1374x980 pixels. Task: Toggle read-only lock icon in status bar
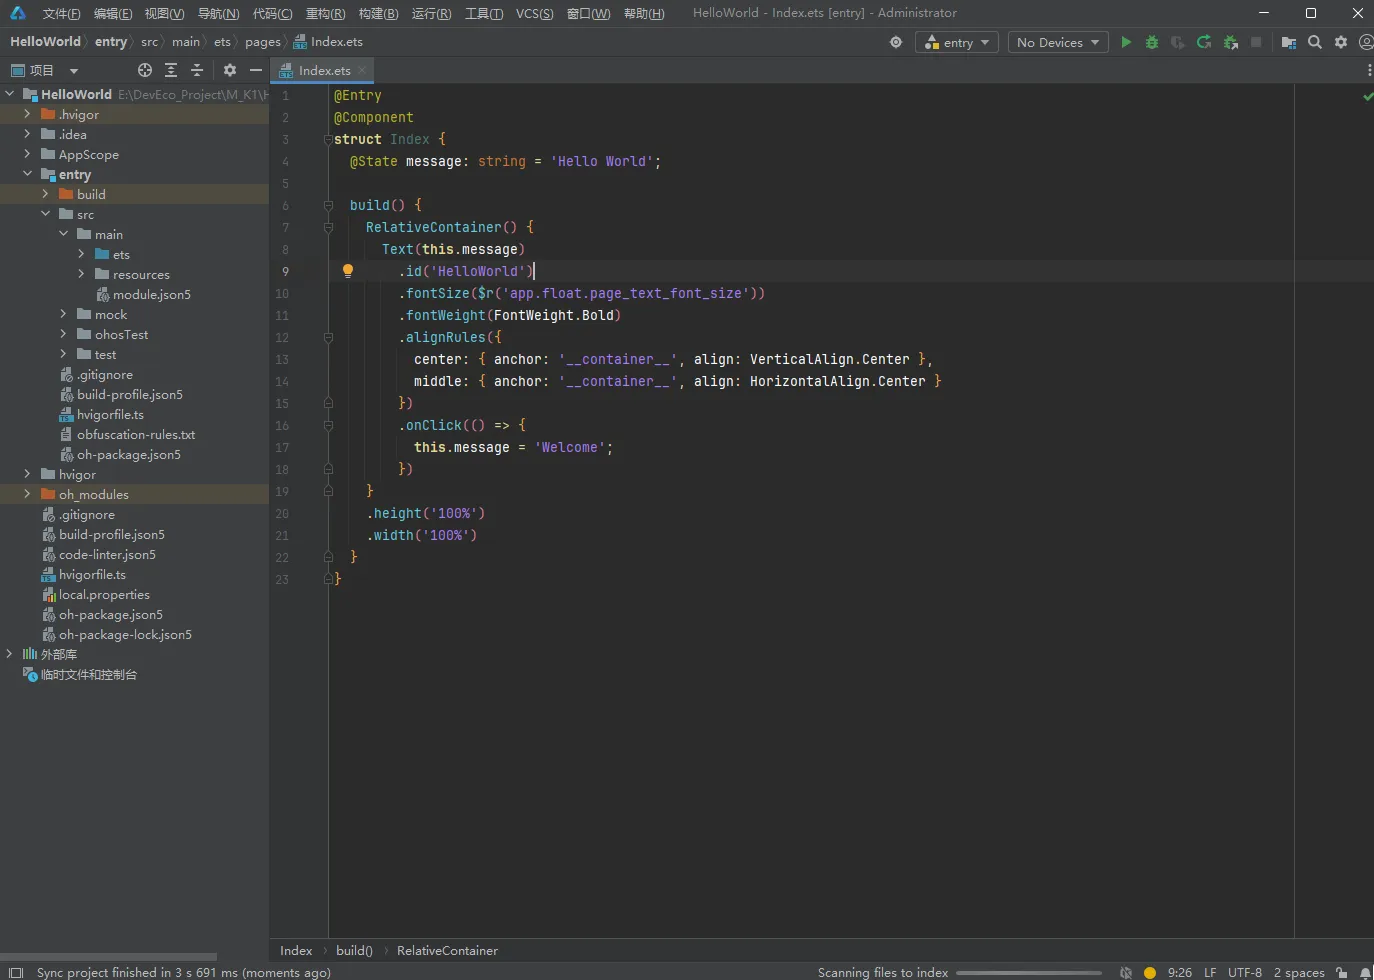1341,972
